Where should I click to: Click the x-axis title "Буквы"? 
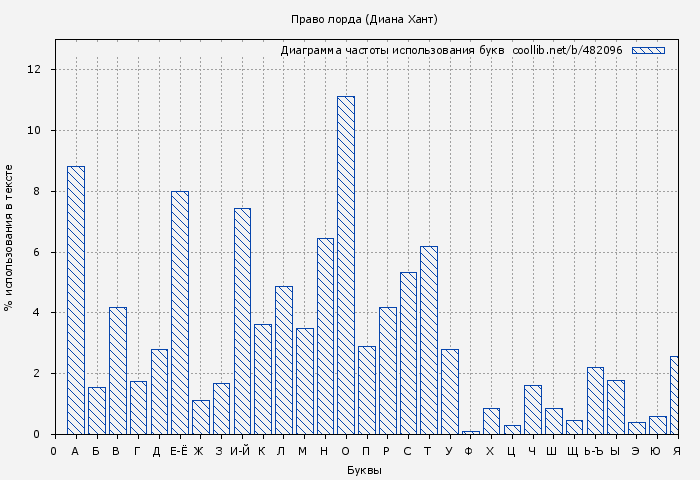[364, 470]
